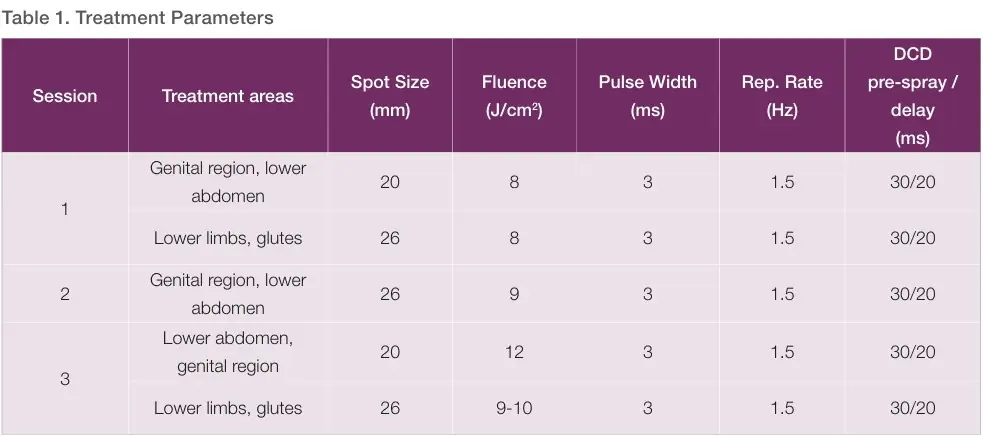Viewport: 983px width, 436px height.
Task: Click the fluence value 9-10
Action: point(514,408)
